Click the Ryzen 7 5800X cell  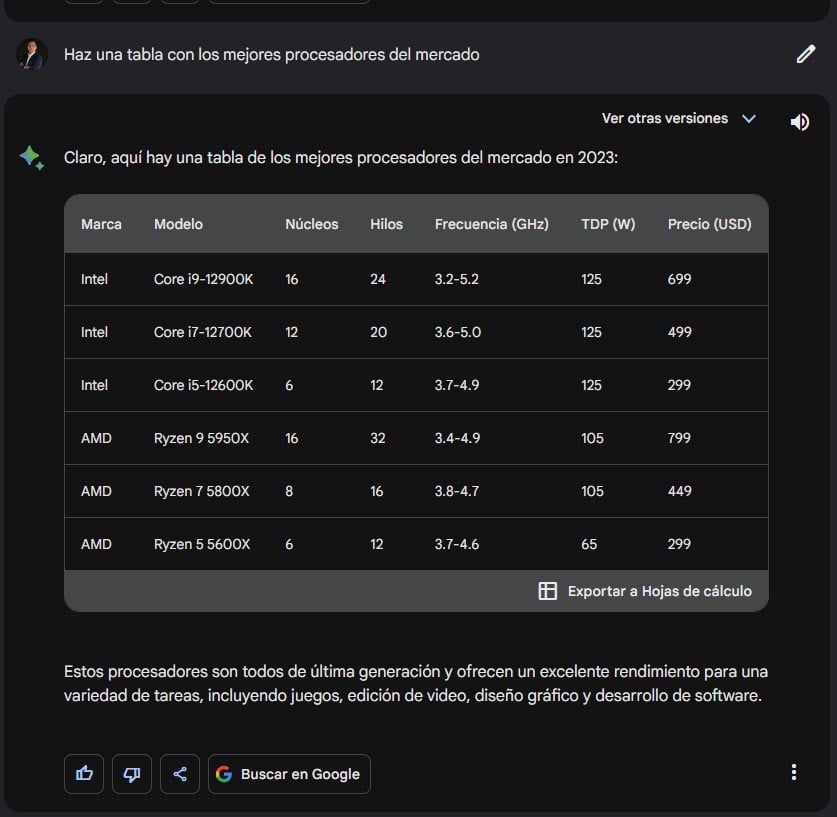(201, 491)
